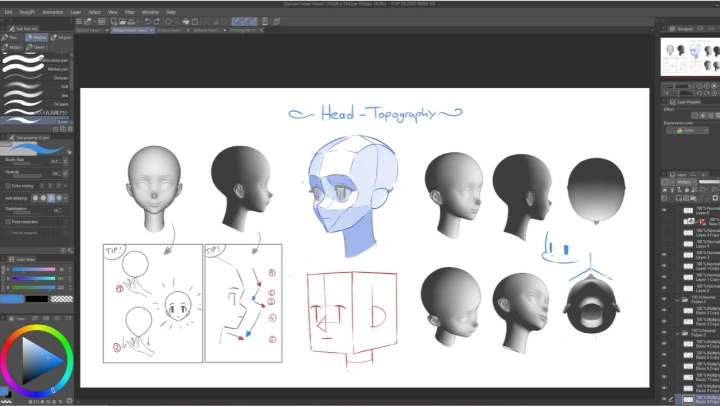Click the blue main color swatch
Viewport: 720px width, 406px height.
click(x=12, y=299)
